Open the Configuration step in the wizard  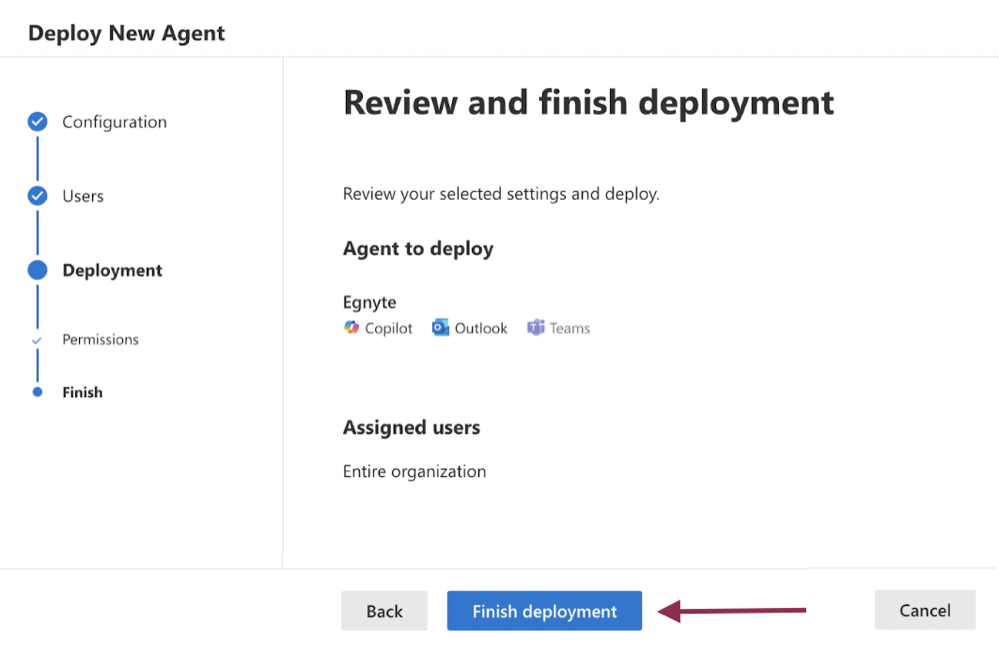pos(114,121)
